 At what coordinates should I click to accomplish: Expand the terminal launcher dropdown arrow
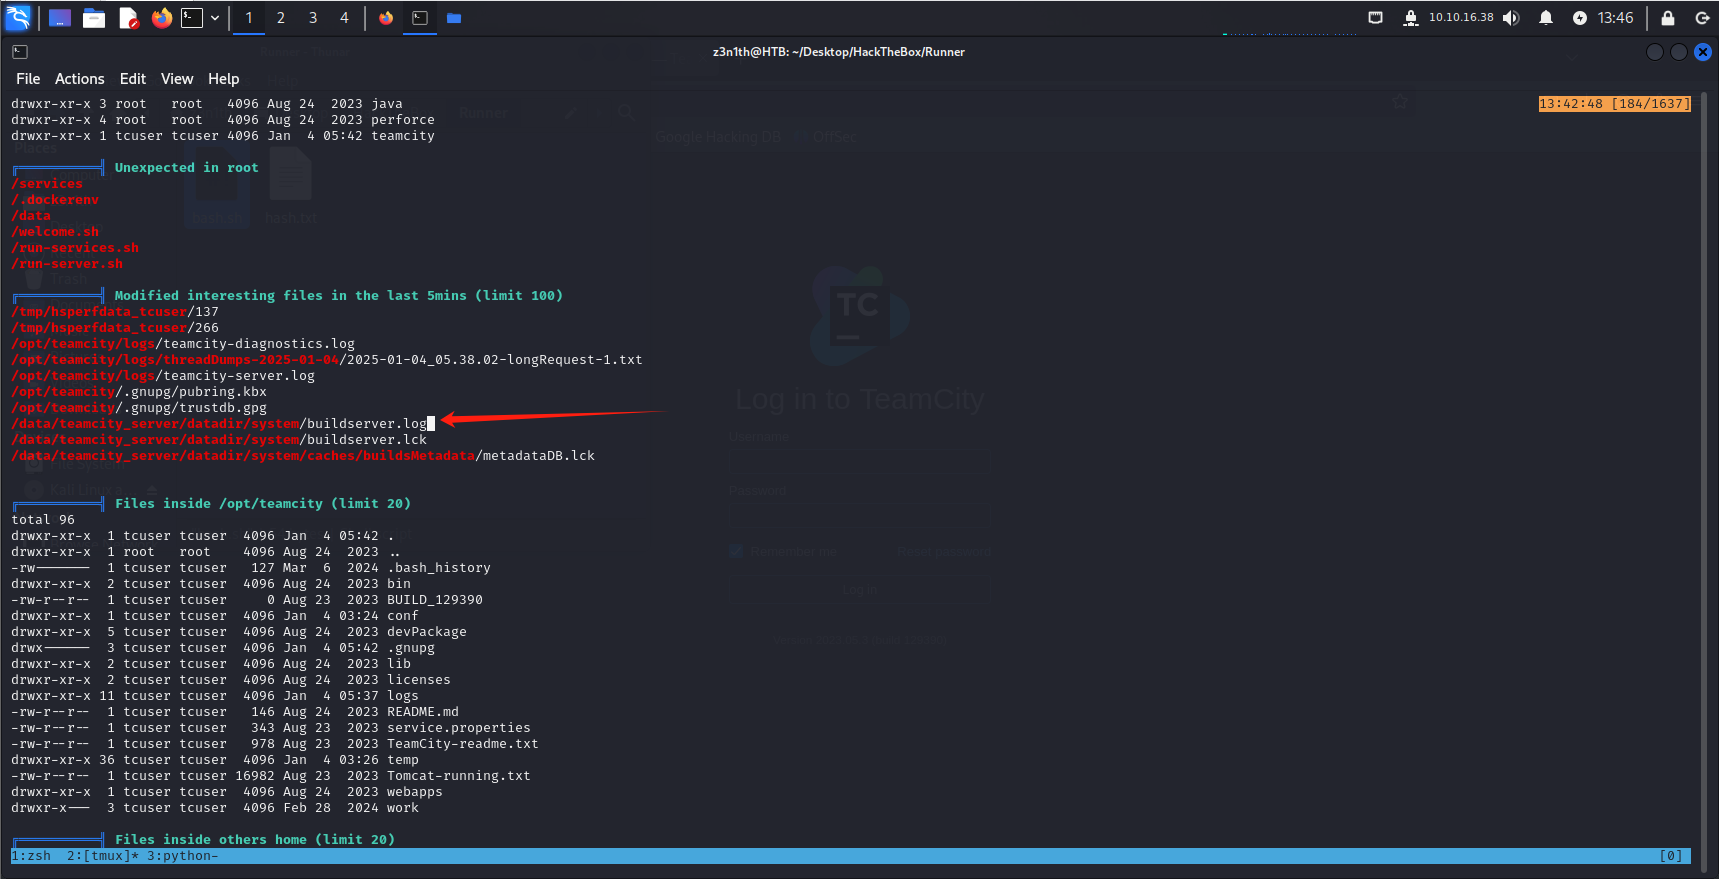[215, 18]
